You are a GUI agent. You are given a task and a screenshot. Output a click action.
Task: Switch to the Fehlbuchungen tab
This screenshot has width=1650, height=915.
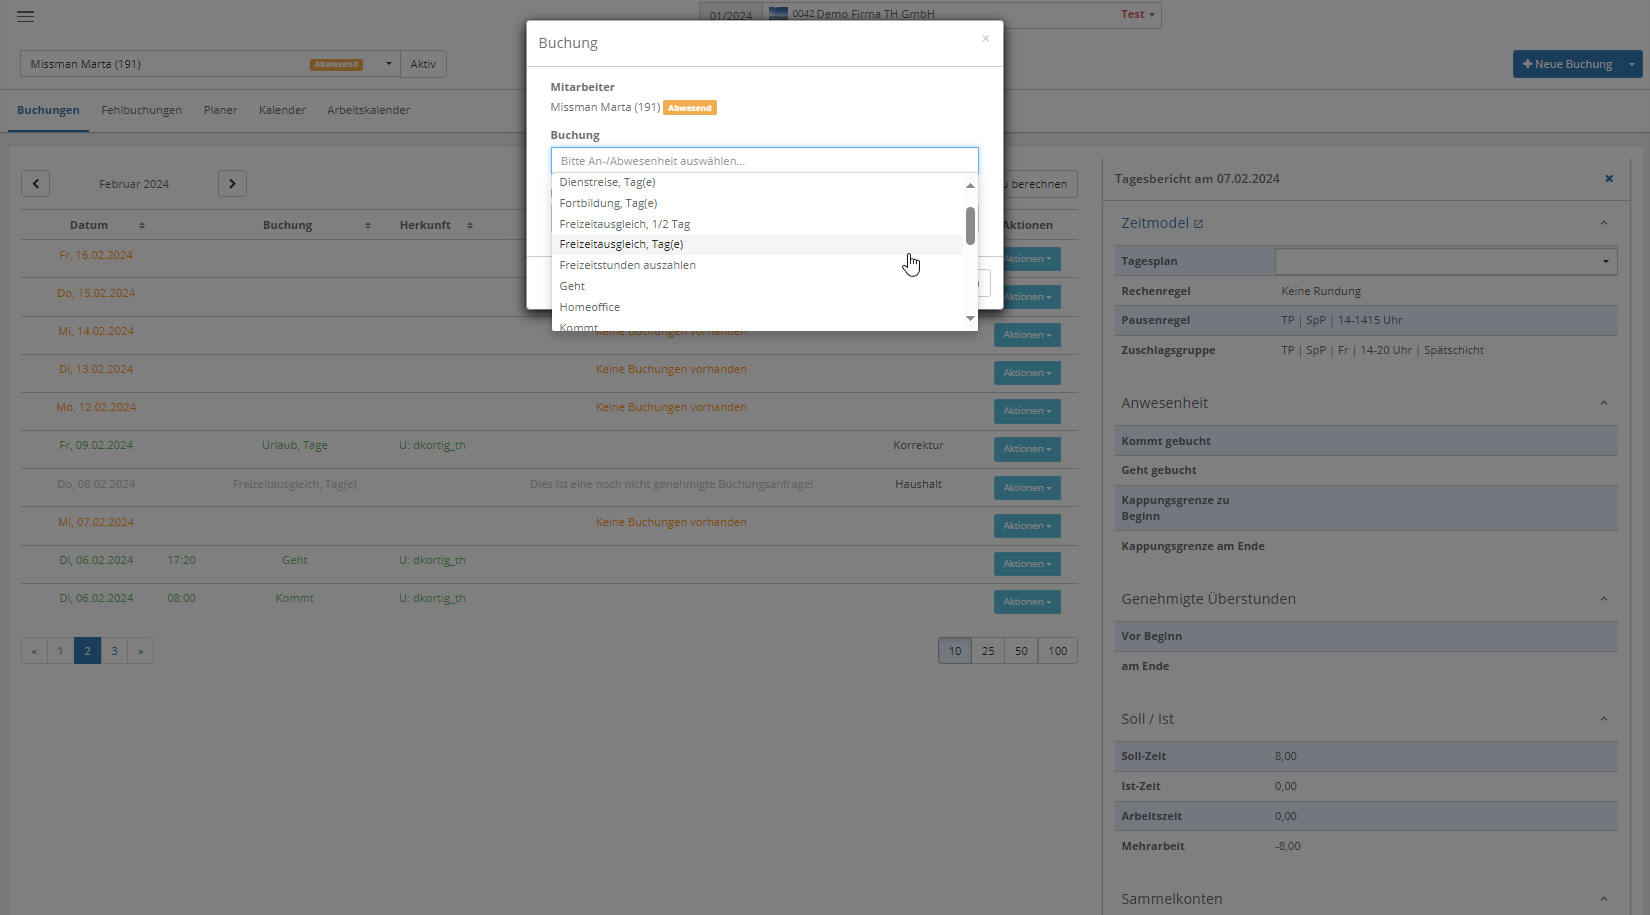pos(141,110)
